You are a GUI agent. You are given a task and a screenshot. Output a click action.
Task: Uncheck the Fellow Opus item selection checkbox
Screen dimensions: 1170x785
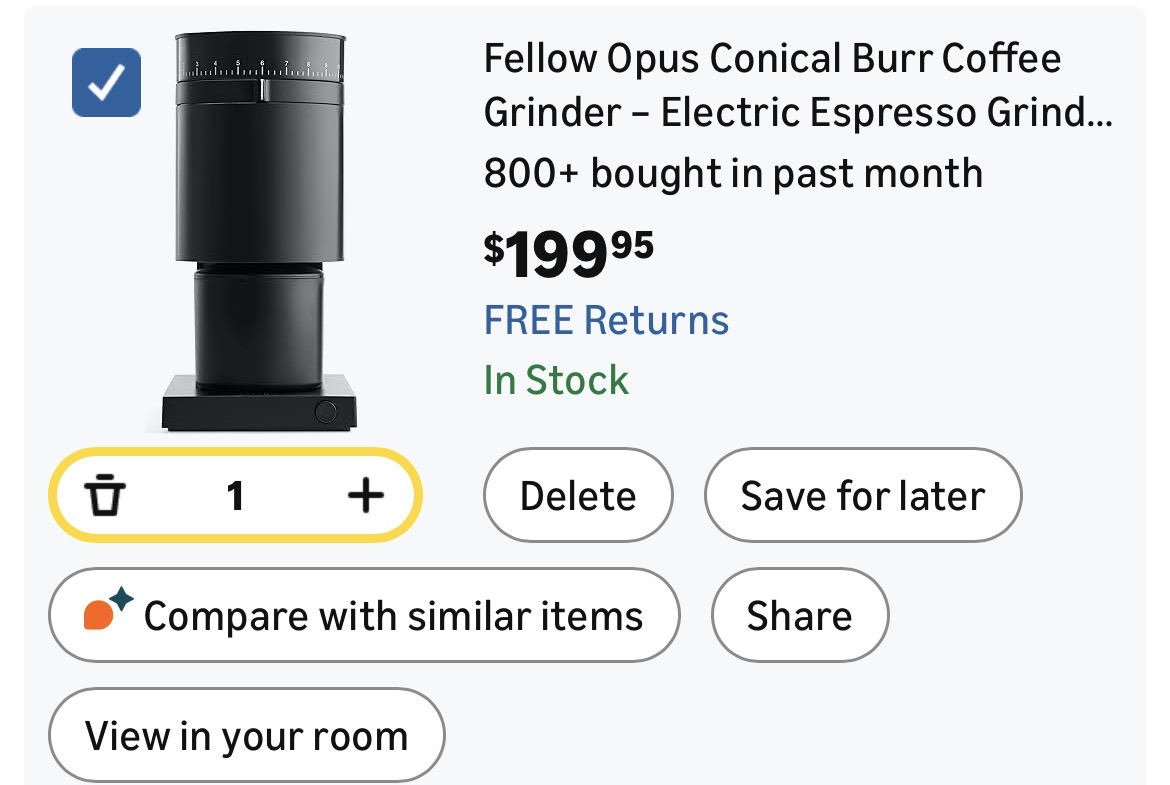pos(106,82)
